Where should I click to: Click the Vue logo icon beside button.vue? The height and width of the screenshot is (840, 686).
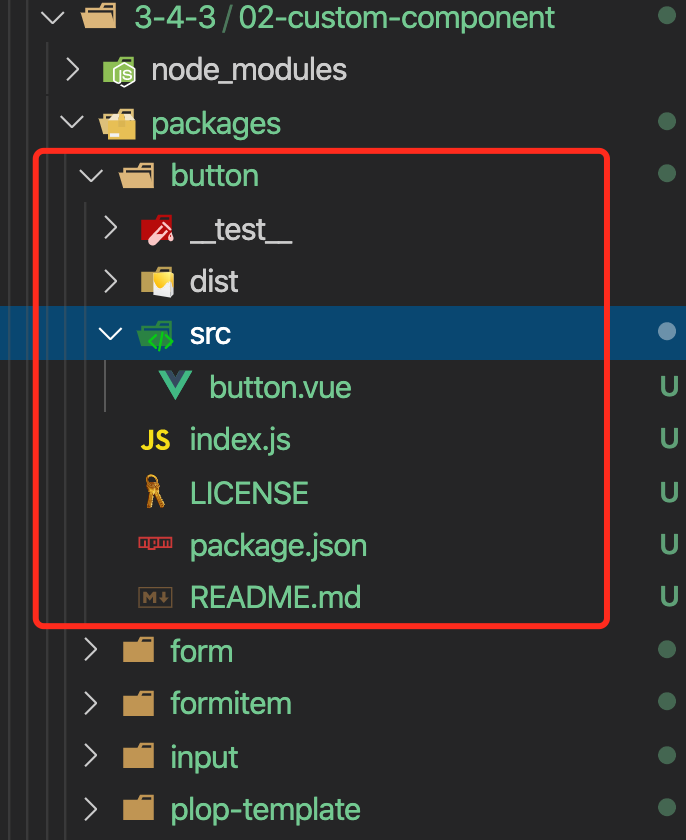point(175,385)
